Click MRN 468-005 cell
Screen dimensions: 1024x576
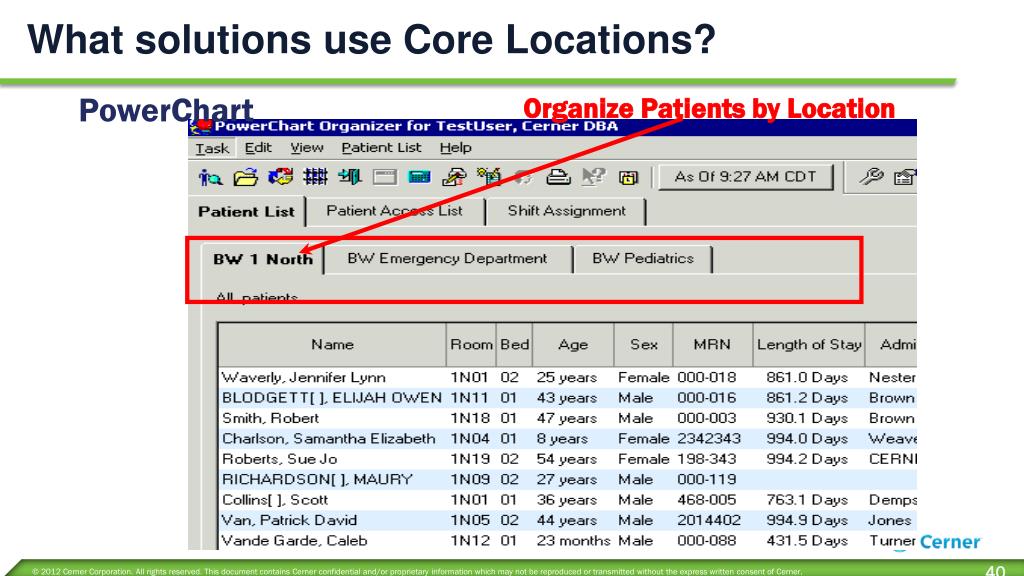pos(707,500)
